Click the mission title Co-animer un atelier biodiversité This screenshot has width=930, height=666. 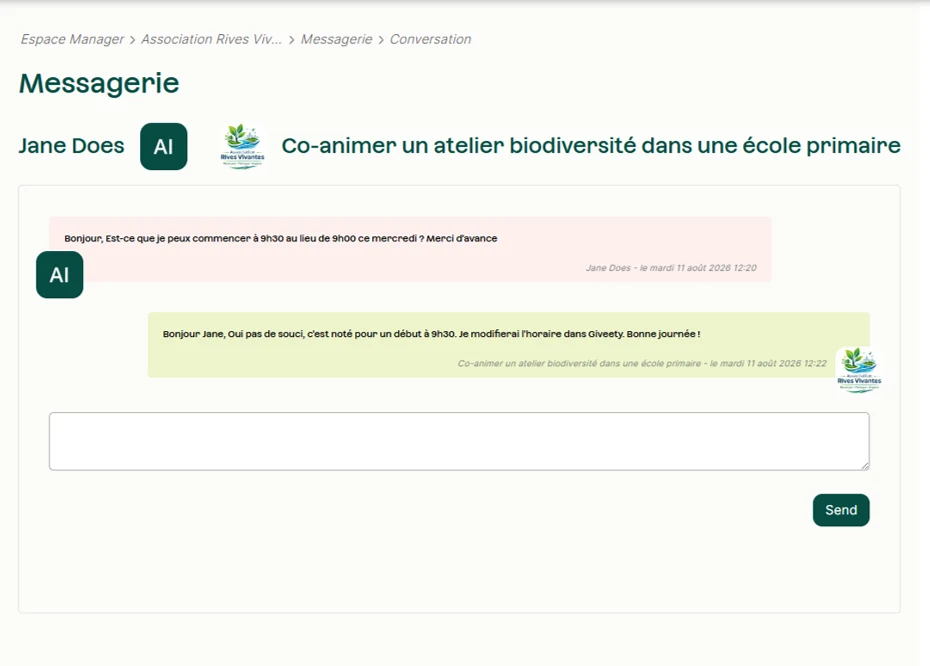click(591, 146)
